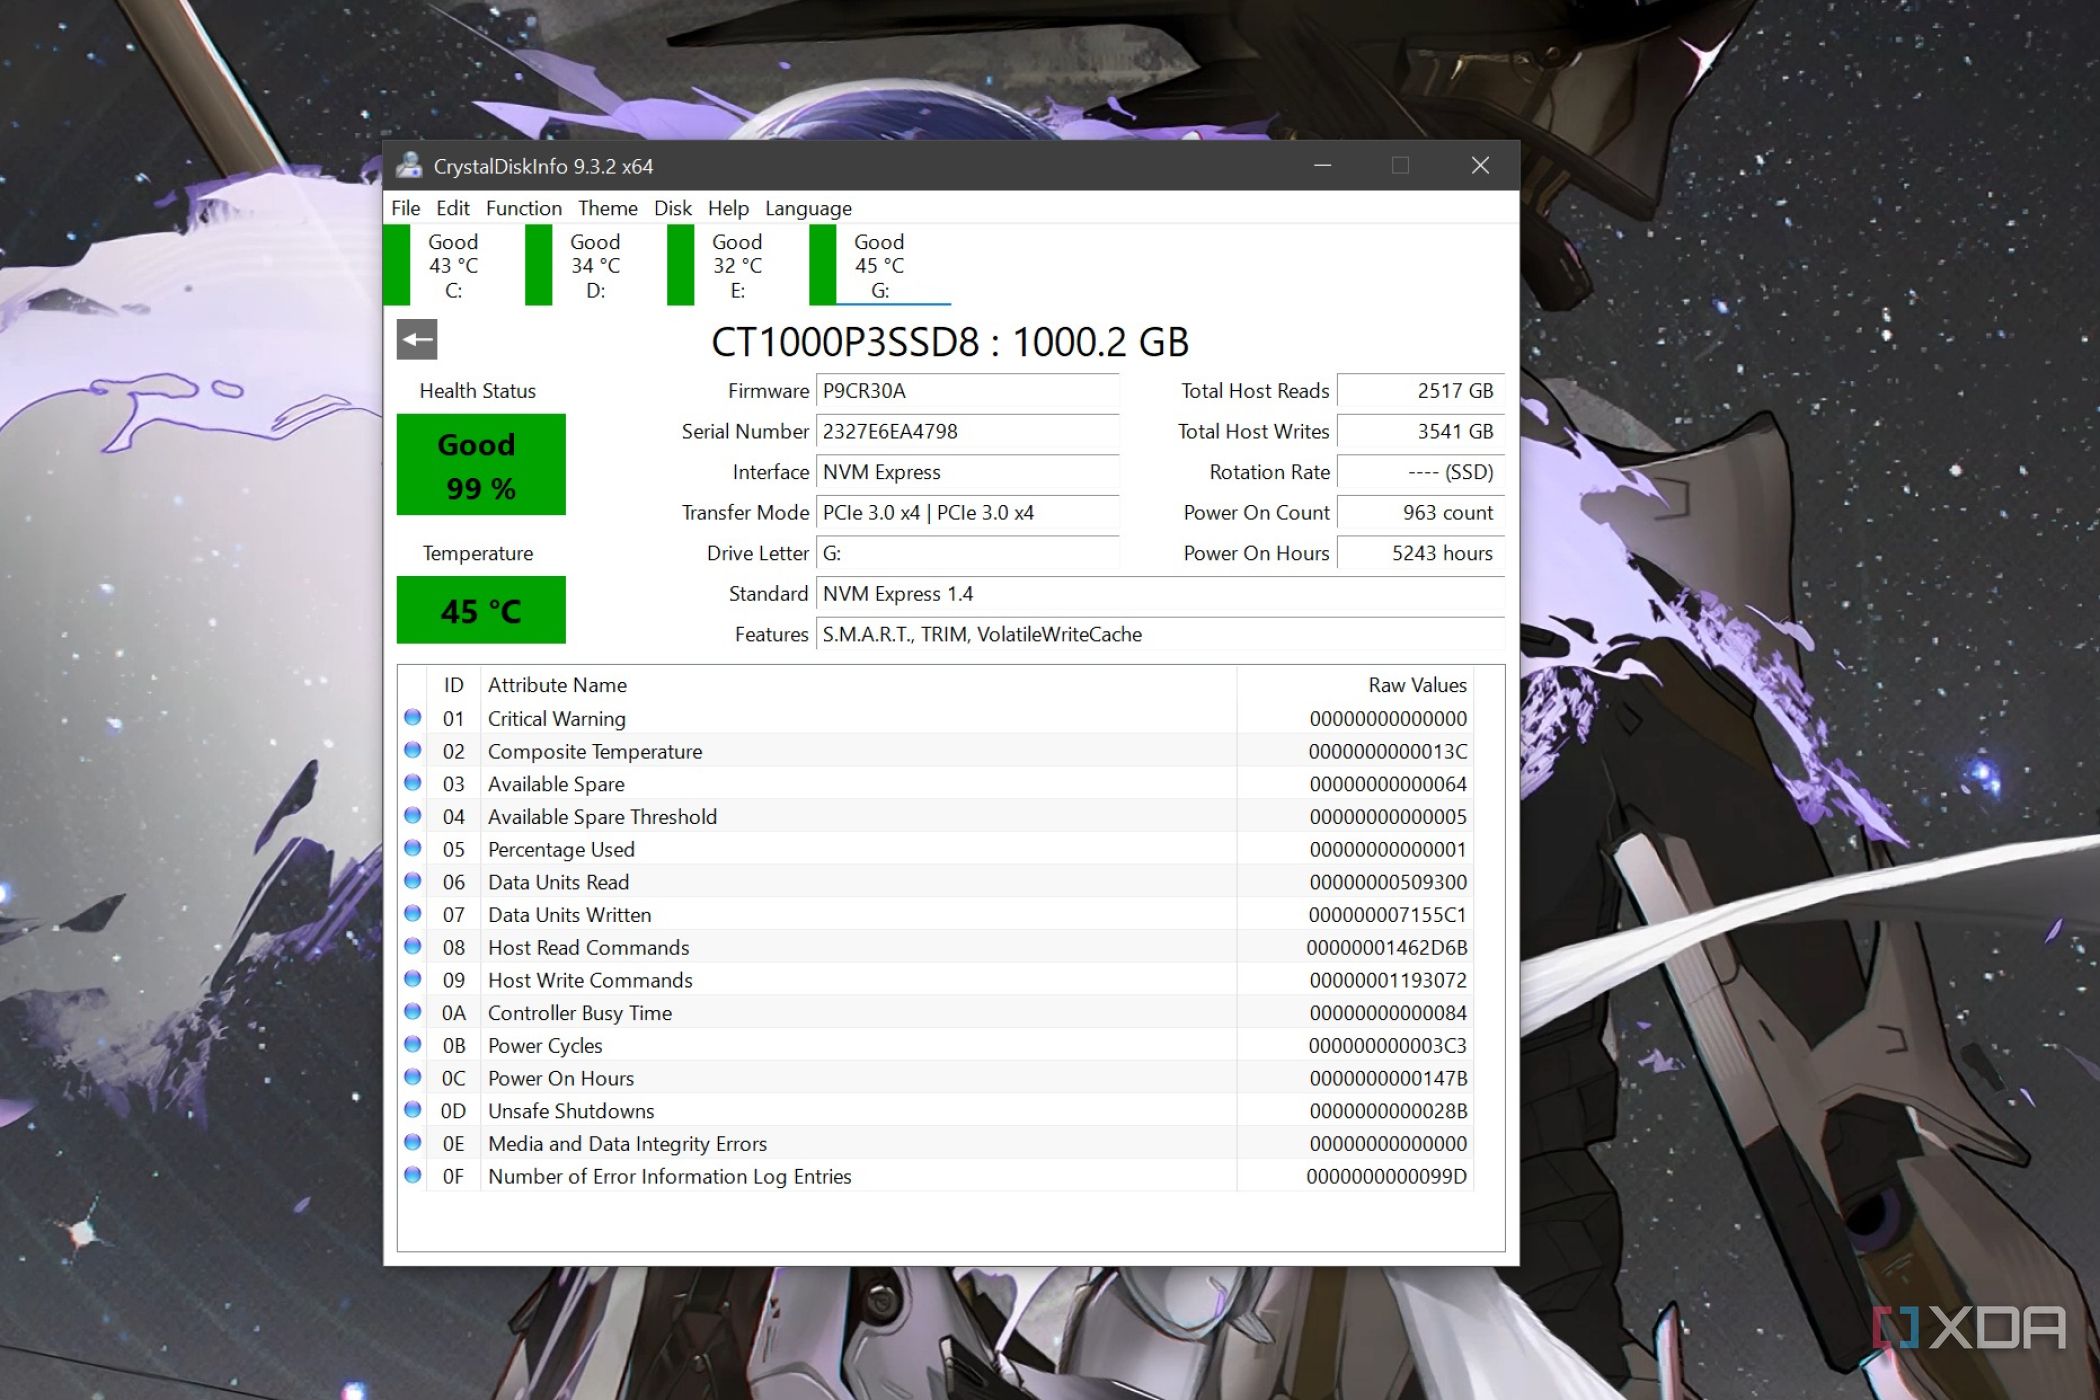Click the previous disk arrow button
The width and height of the screenshot is (2100, 1400).
417,340
